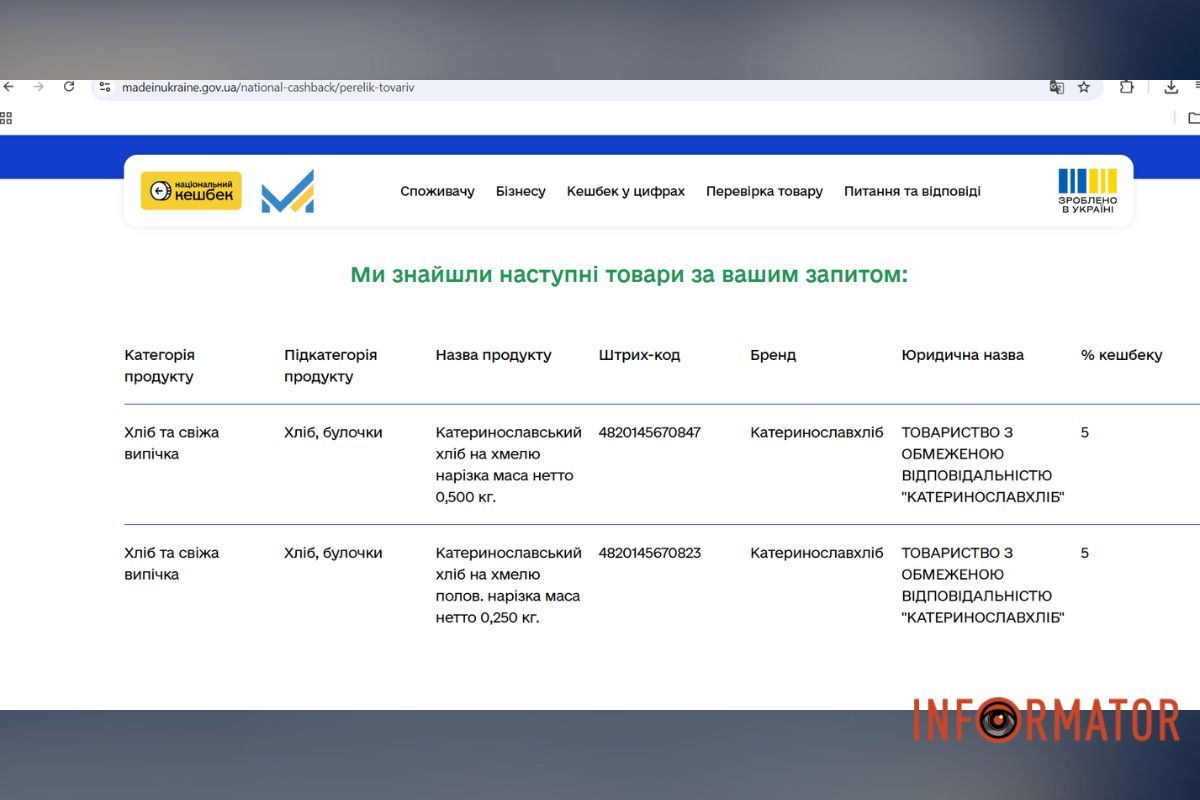This screenshot has height=800, width=1200.
Task: Reload the page with refresh icon
Action: pos(69,87)
